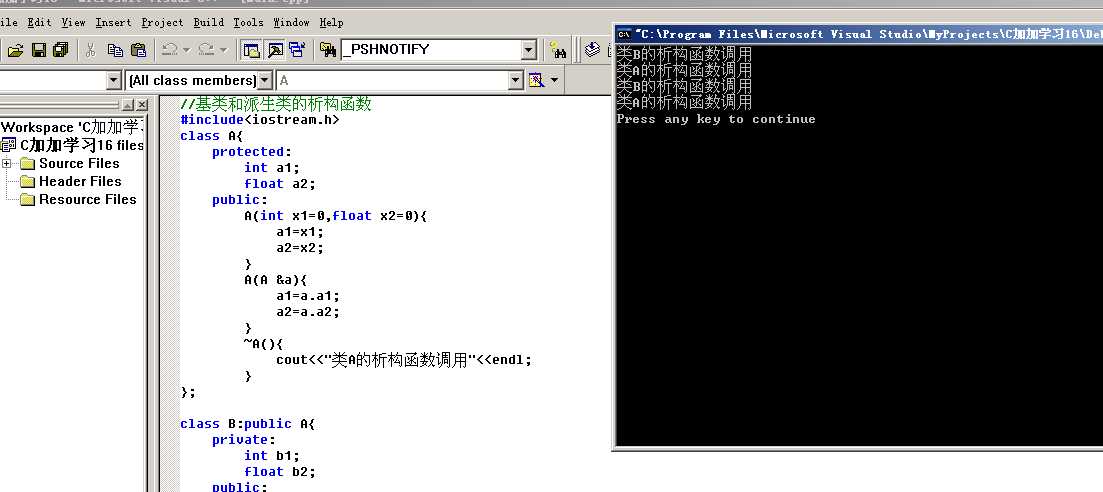Viewport: 1103px width, 492px height.
Task: Click the project files icon in Workspace
Action: (8, 146)
